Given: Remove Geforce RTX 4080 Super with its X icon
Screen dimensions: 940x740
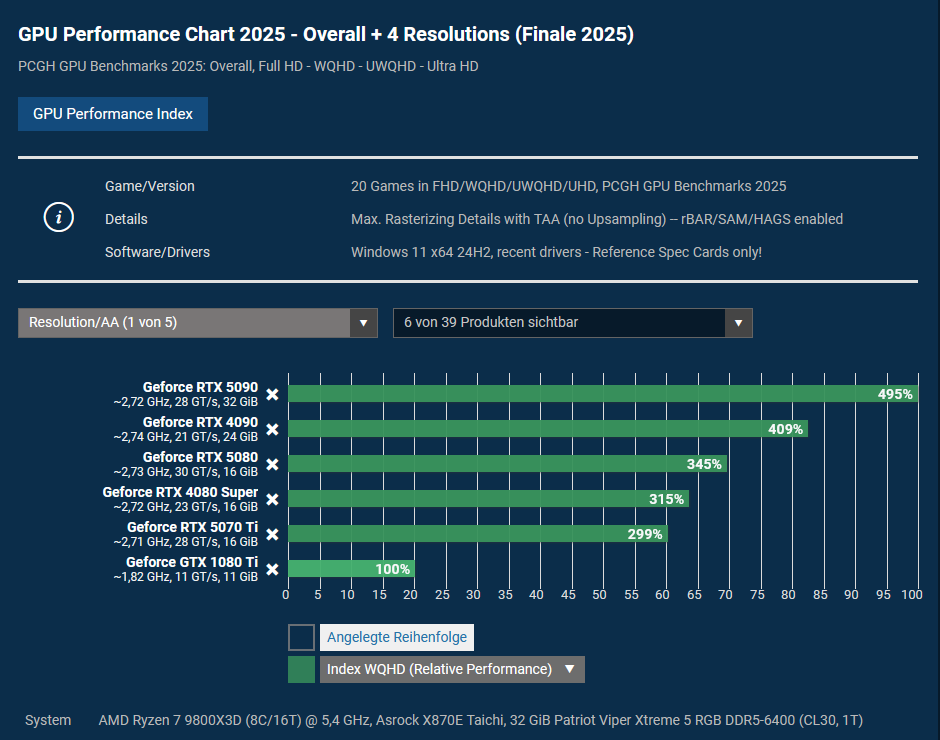Looking at the screenshot, I should [272, 500].
